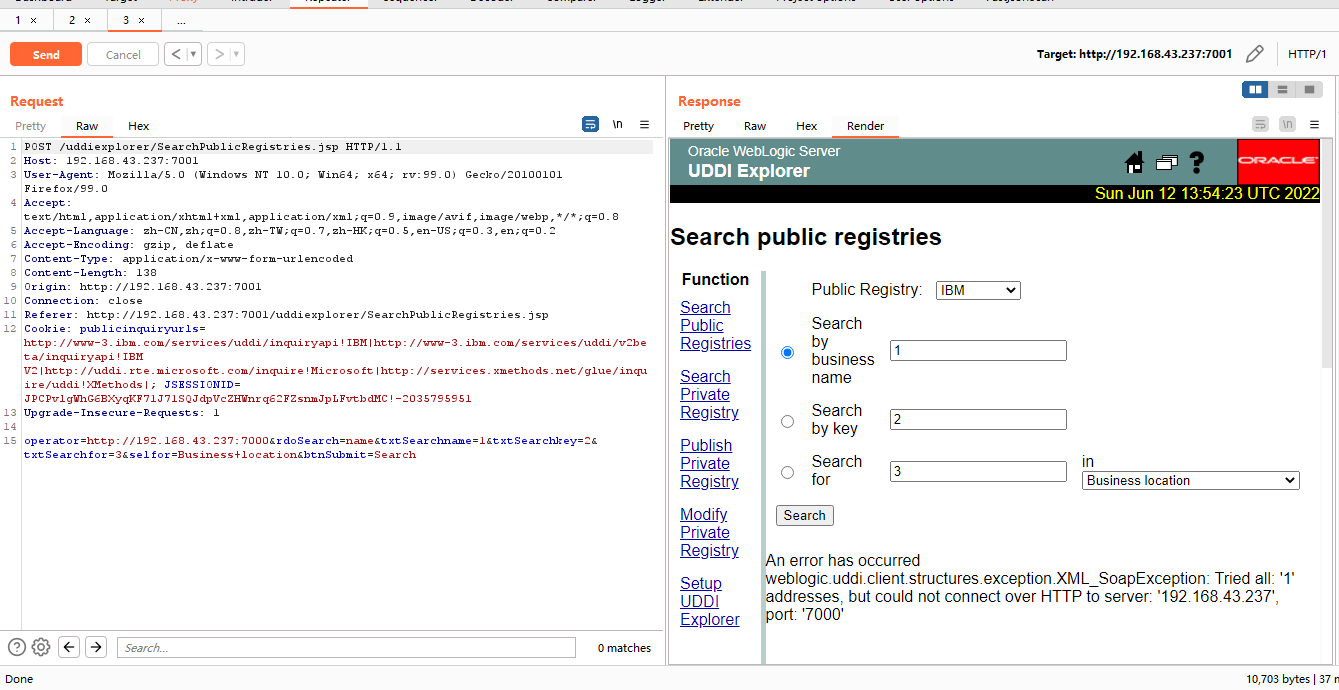1339x690 pixels.
Task: Open Setup UDDI Explorer link
Action: pyautogui.click(x=709, y=601)
